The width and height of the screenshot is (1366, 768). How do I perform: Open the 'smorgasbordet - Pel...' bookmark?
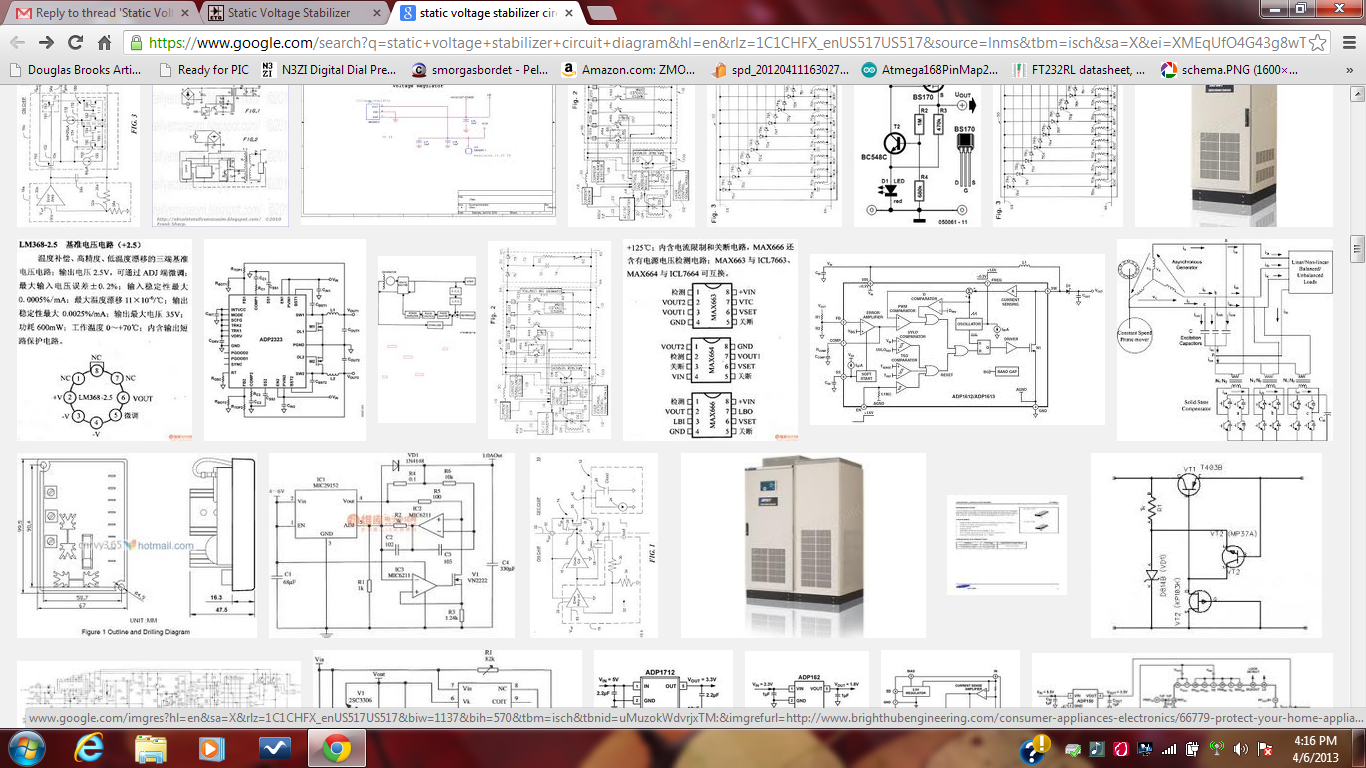pyautogui.click(x=480, y=70)
